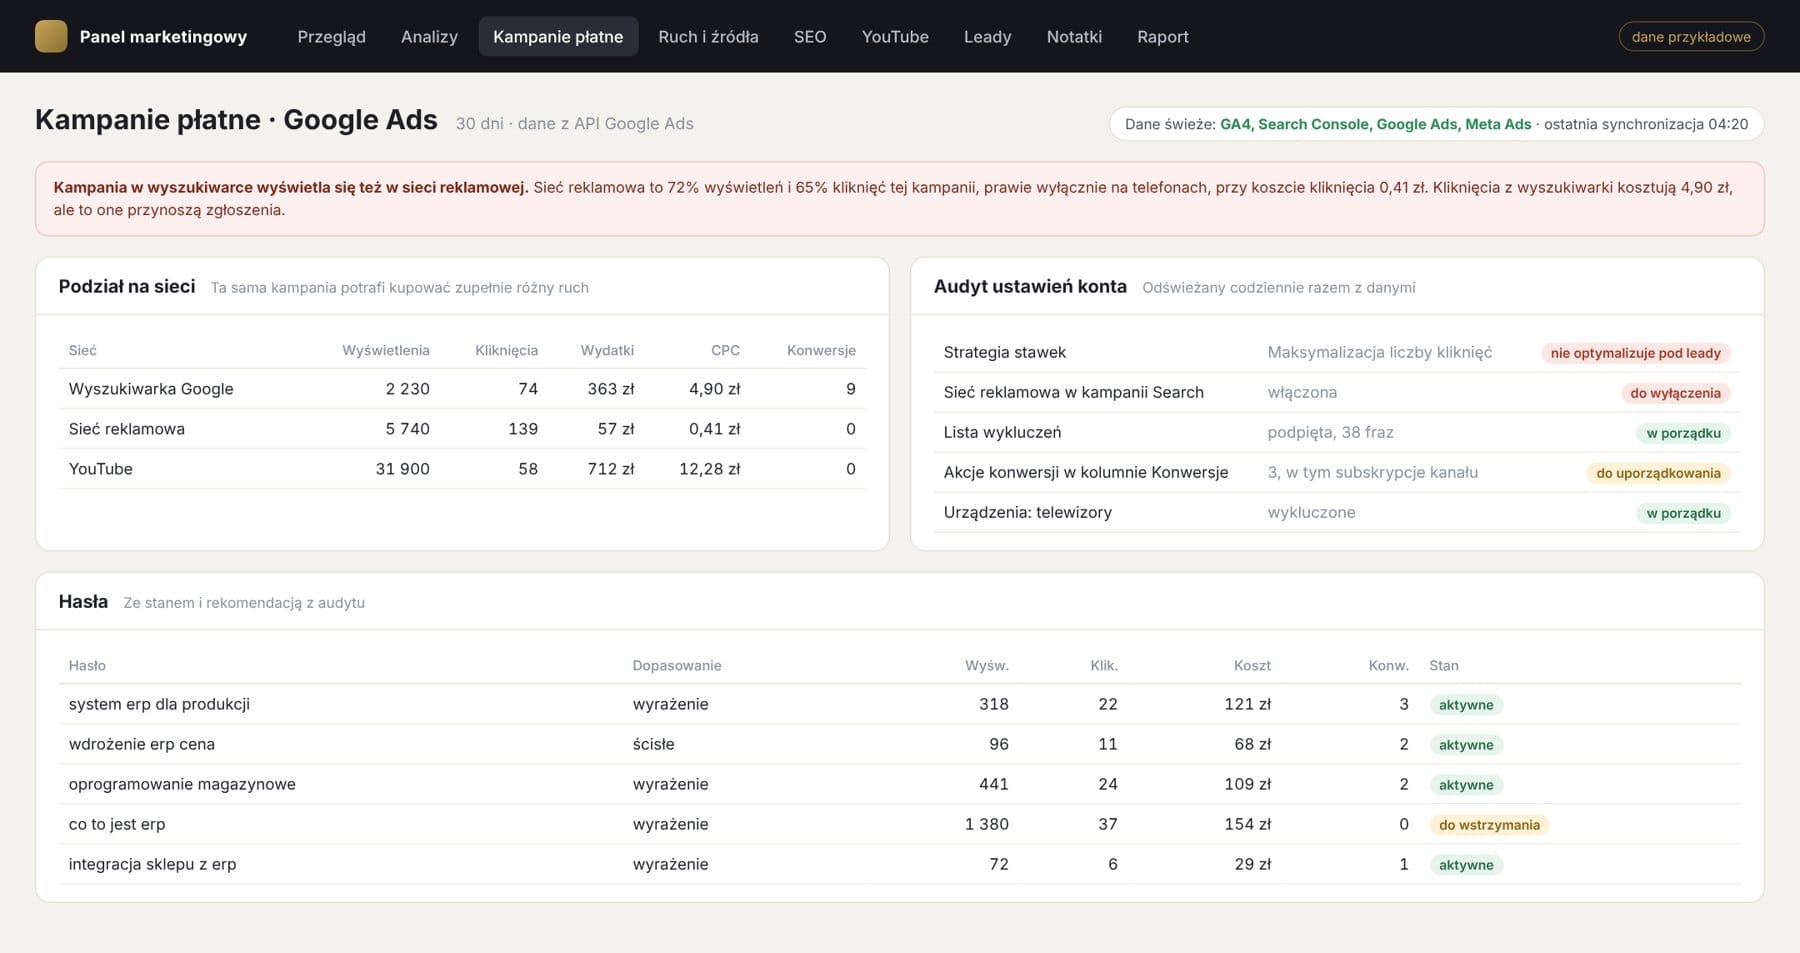Click 'ścisłe' match type cell
The width and height of the screenshot is (1800, 953).
point(653,744)
